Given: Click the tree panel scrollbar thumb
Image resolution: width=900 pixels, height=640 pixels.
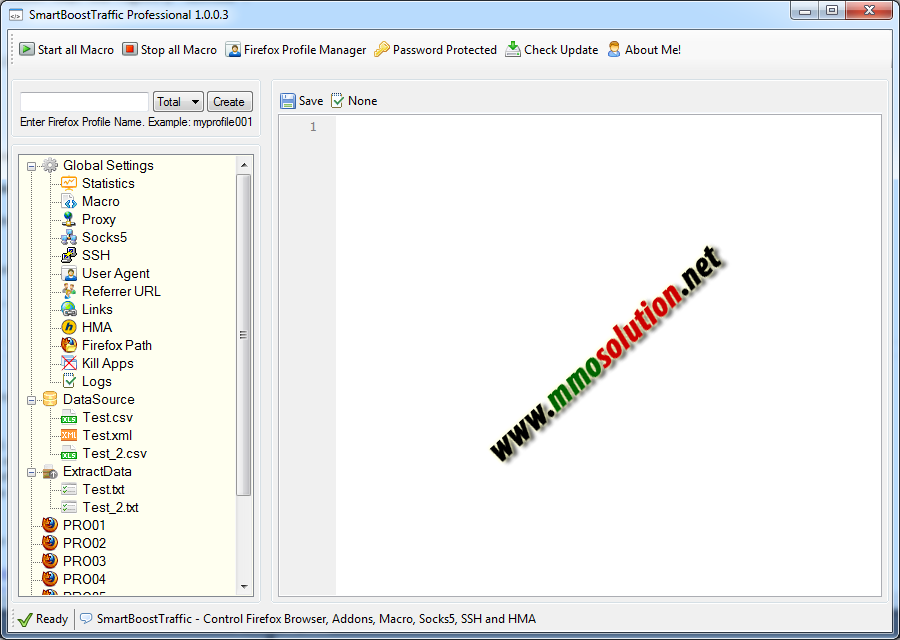Looking at the screenshot, I should 244,335.
